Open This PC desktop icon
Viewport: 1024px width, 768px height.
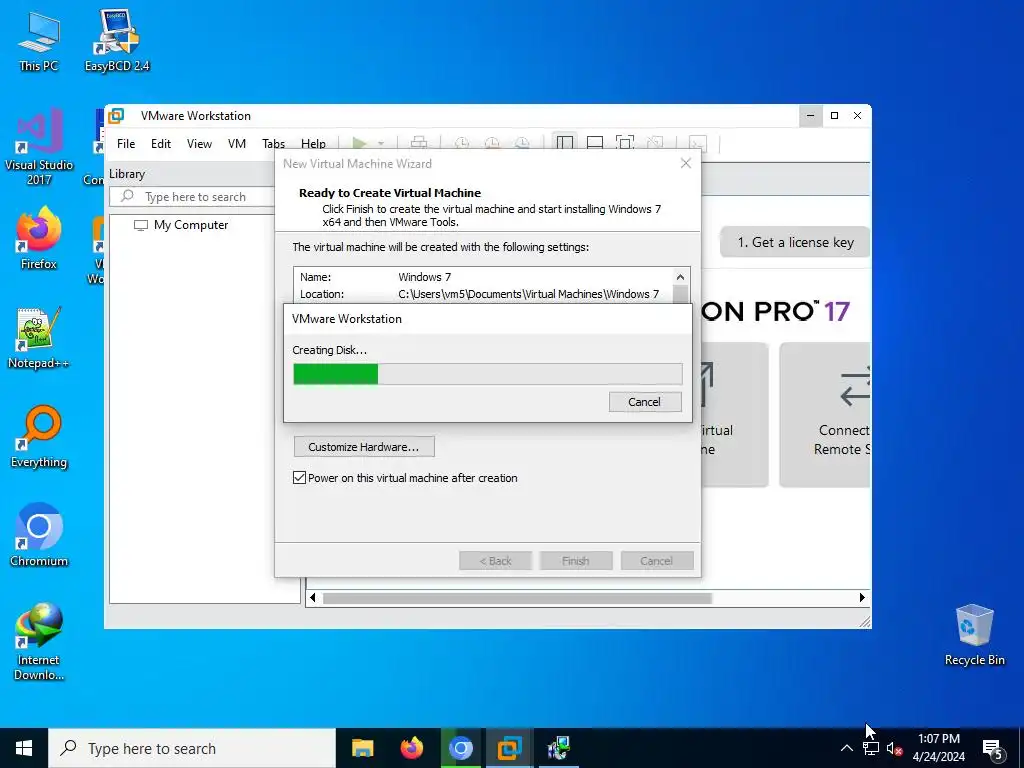39,42
